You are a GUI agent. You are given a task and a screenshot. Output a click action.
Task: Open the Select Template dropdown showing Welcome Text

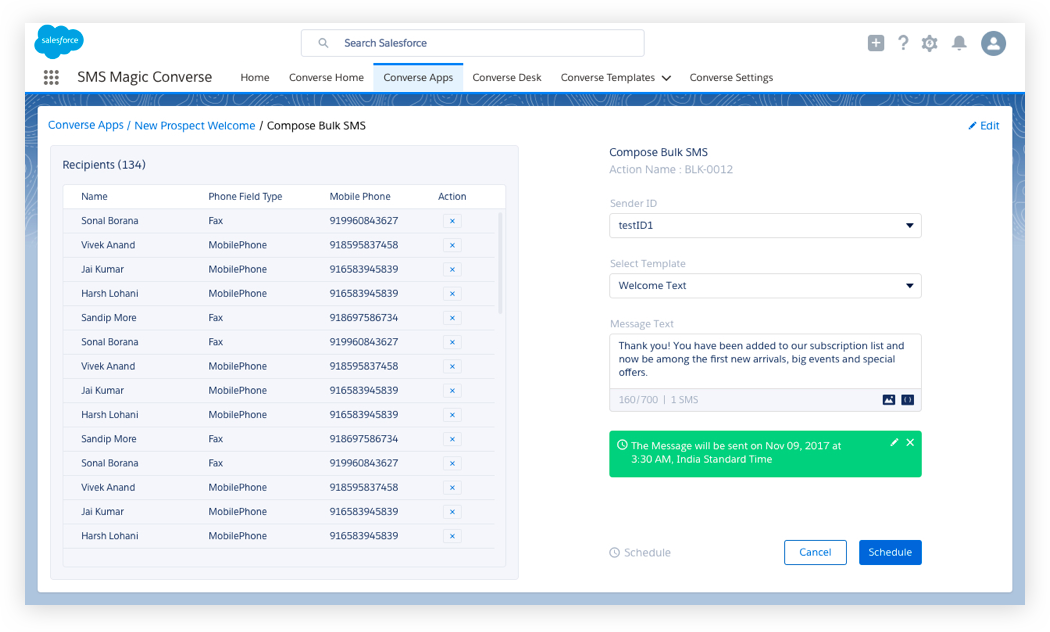[x=765, y=286]
